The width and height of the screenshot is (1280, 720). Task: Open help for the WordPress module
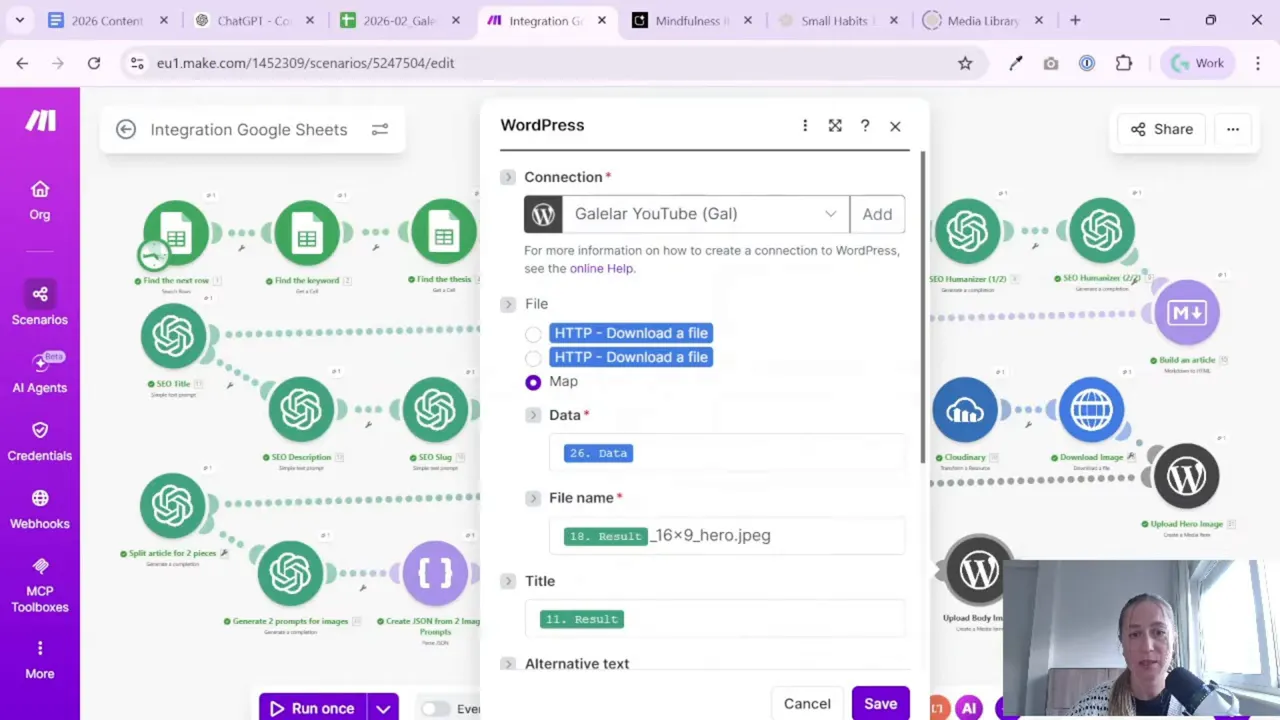coord(865,126)
